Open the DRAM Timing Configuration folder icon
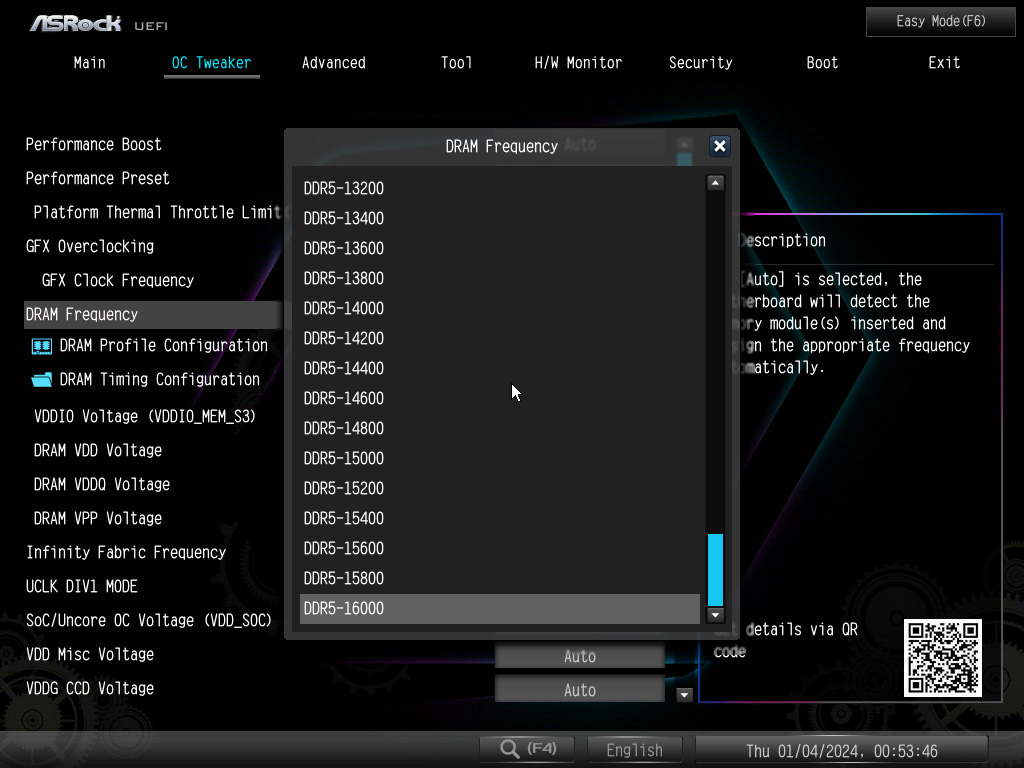Screen dimensions: 1024x768 [x=42, y=380]
